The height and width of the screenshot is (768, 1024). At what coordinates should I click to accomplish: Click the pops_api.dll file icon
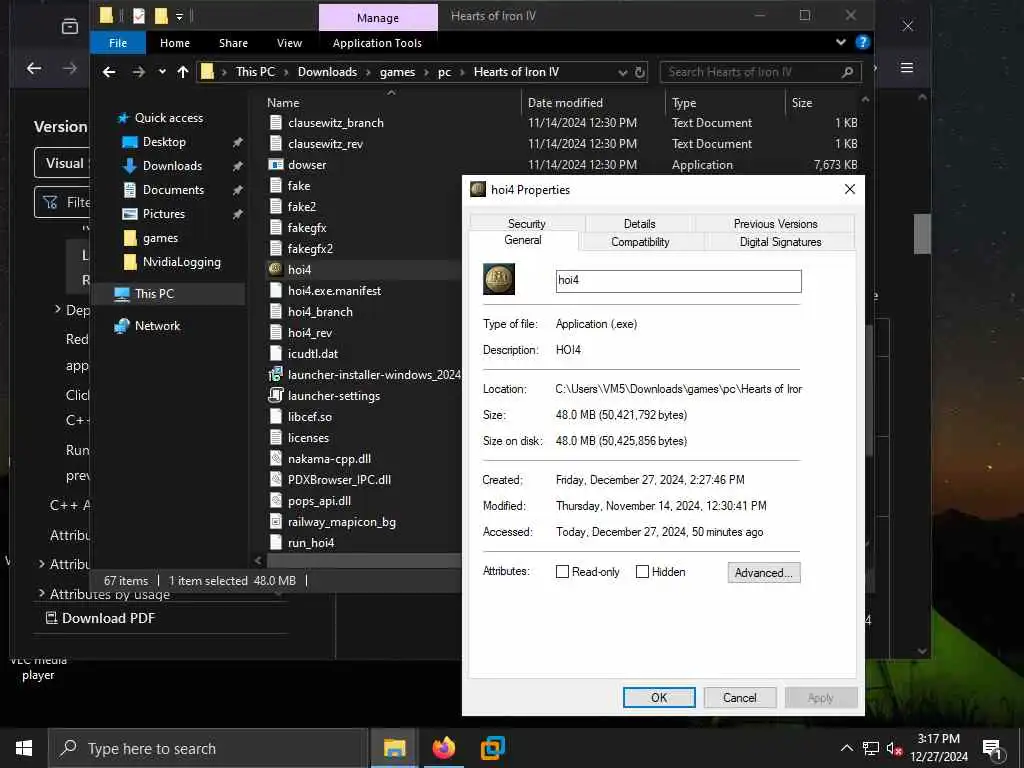(x=276, y=500)
